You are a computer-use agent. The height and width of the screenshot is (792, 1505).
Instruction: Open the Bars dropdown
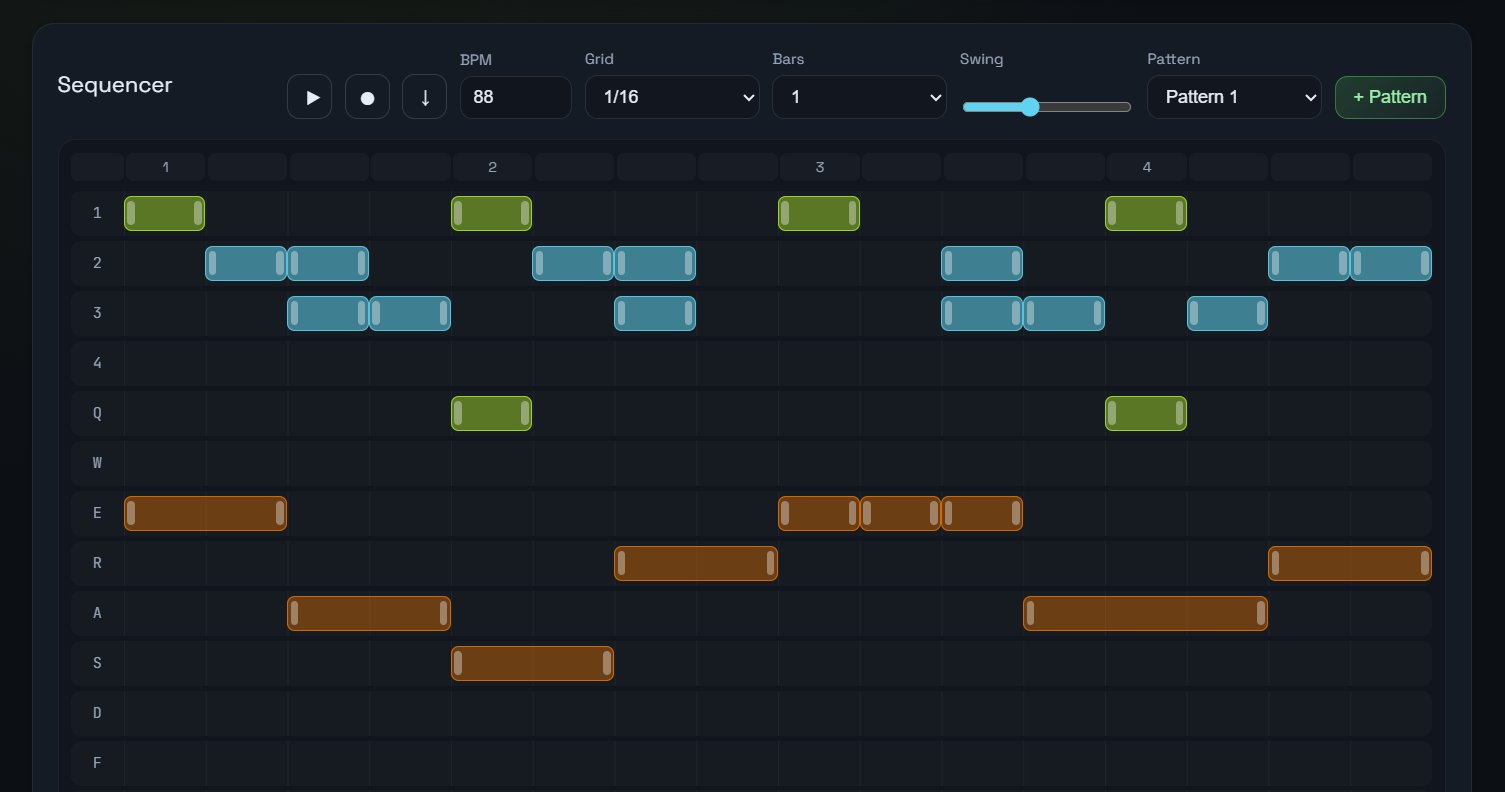tap(859, 97)
